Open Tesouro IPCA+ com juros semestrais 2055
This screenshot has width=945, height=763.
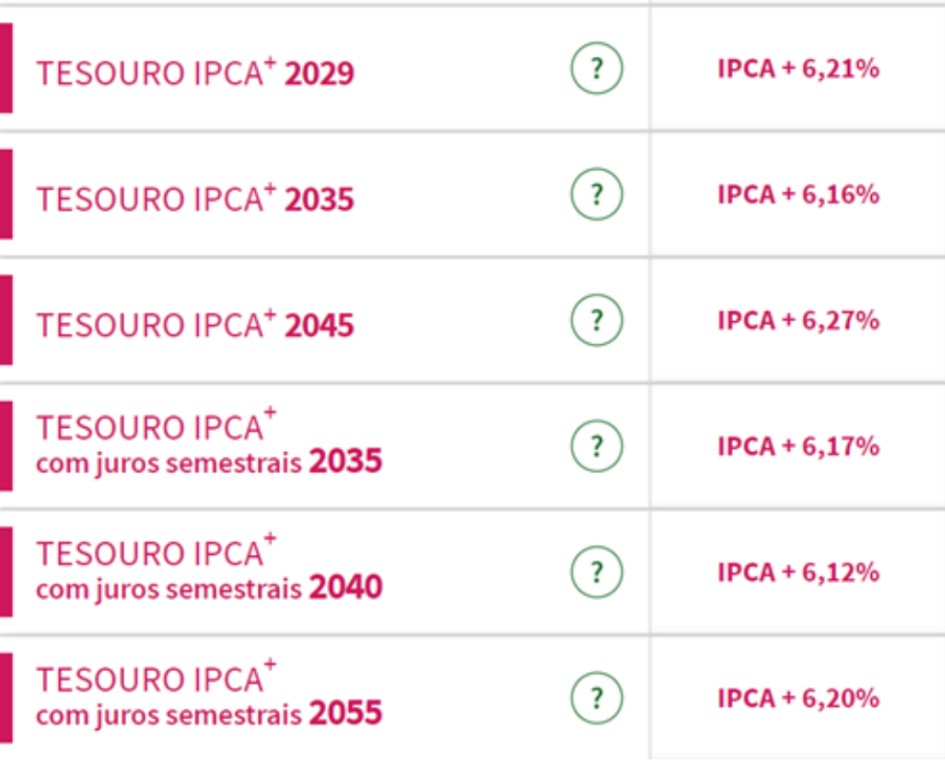[x=209, y=694]
